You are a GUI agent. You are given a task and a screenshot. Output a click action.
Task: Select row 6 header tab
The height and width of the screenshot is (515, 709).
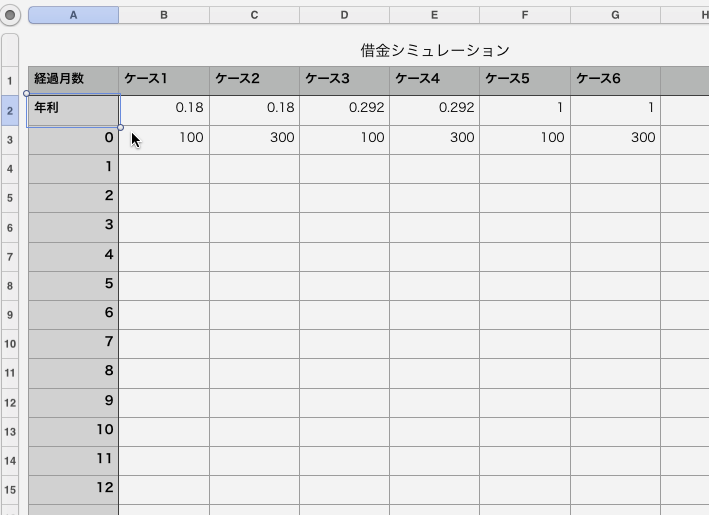click(10, 227)
